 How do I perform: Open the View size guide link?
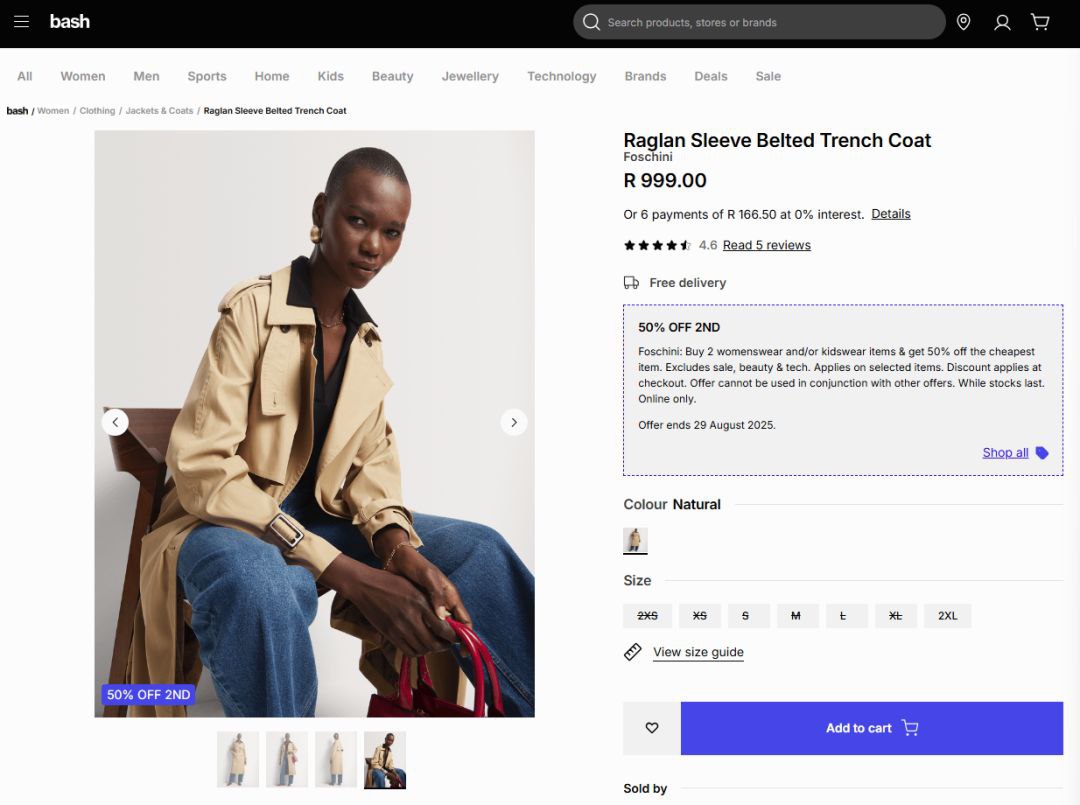coord(698,652)
